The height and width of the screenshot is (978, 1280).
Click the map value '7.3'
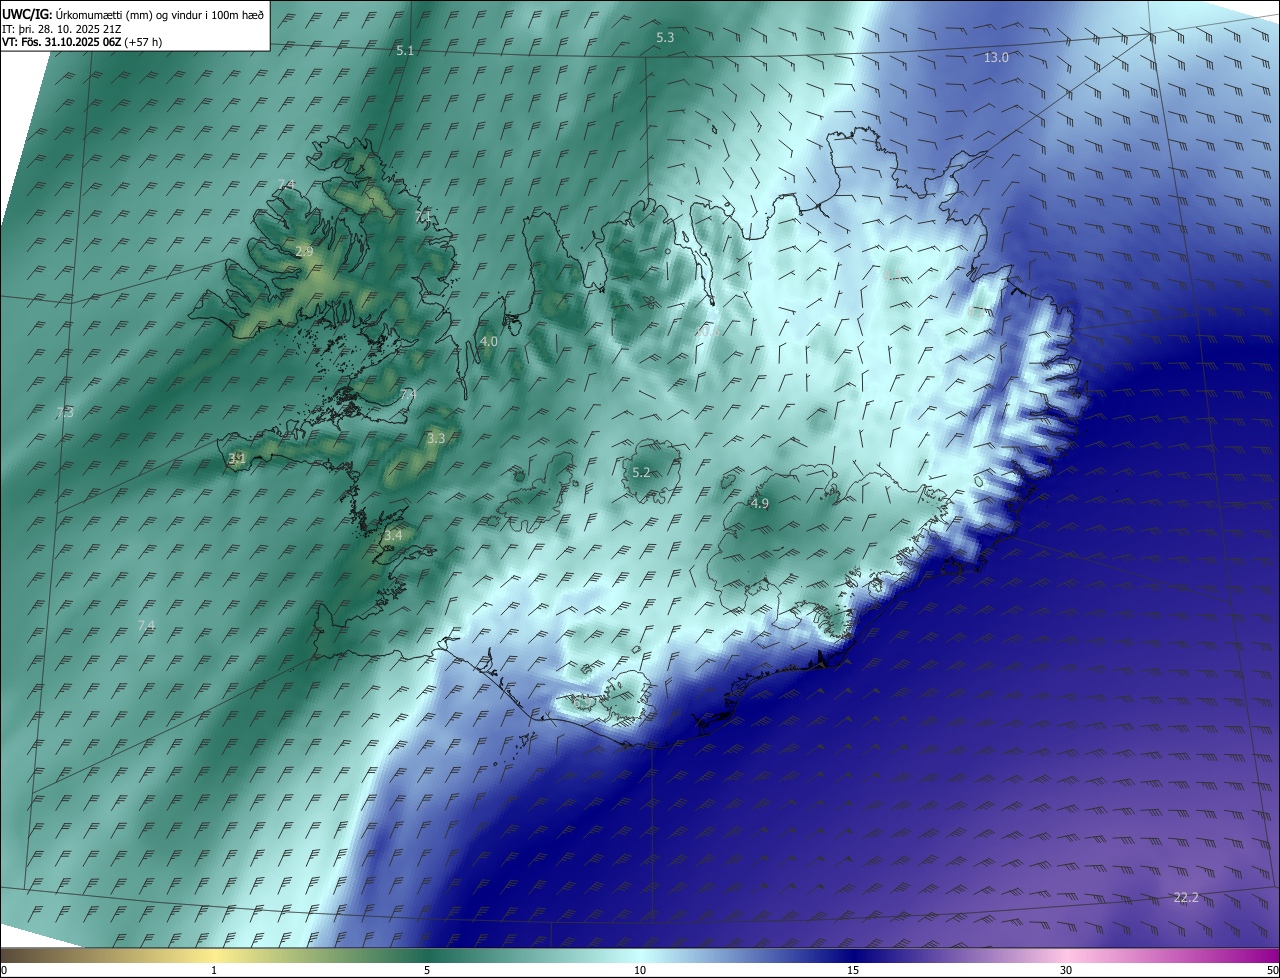65,412
